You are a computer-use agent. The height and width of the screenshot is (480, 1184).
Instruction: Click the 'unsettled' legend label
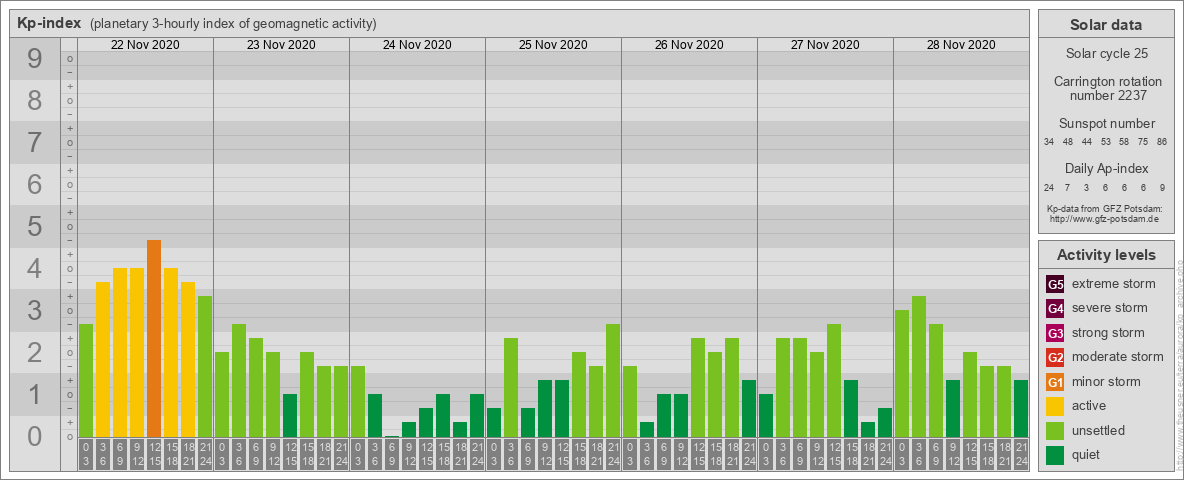pyautogui.click(x=1099, y=430)
